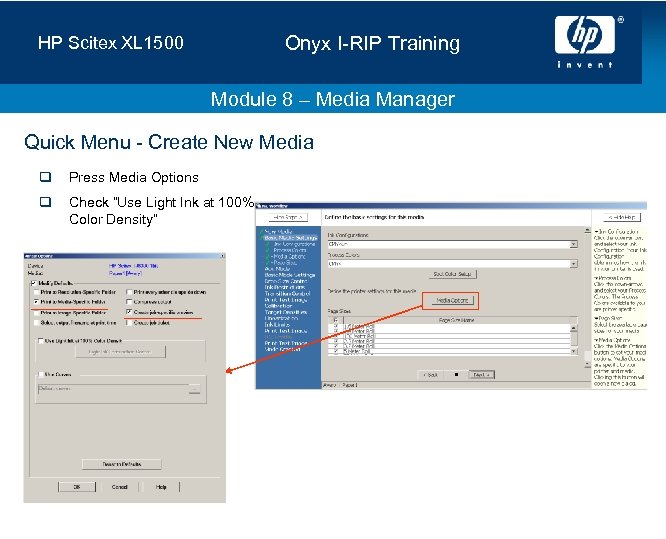The image size is (666, 539).
Task: Click OK in the Media Options dialog
Action: (x=77, y=487)
